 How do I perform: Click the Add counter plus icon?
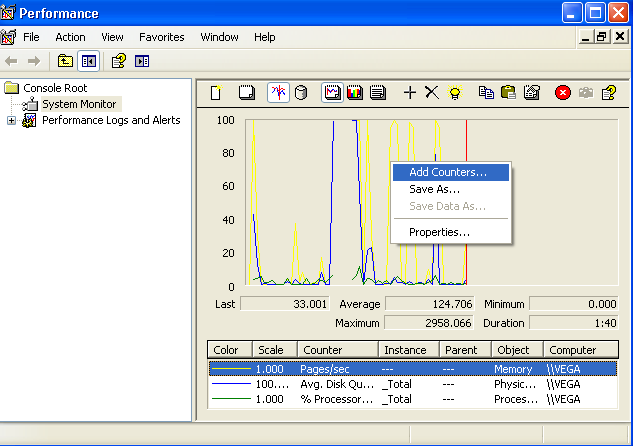click(x=410, y=92)
